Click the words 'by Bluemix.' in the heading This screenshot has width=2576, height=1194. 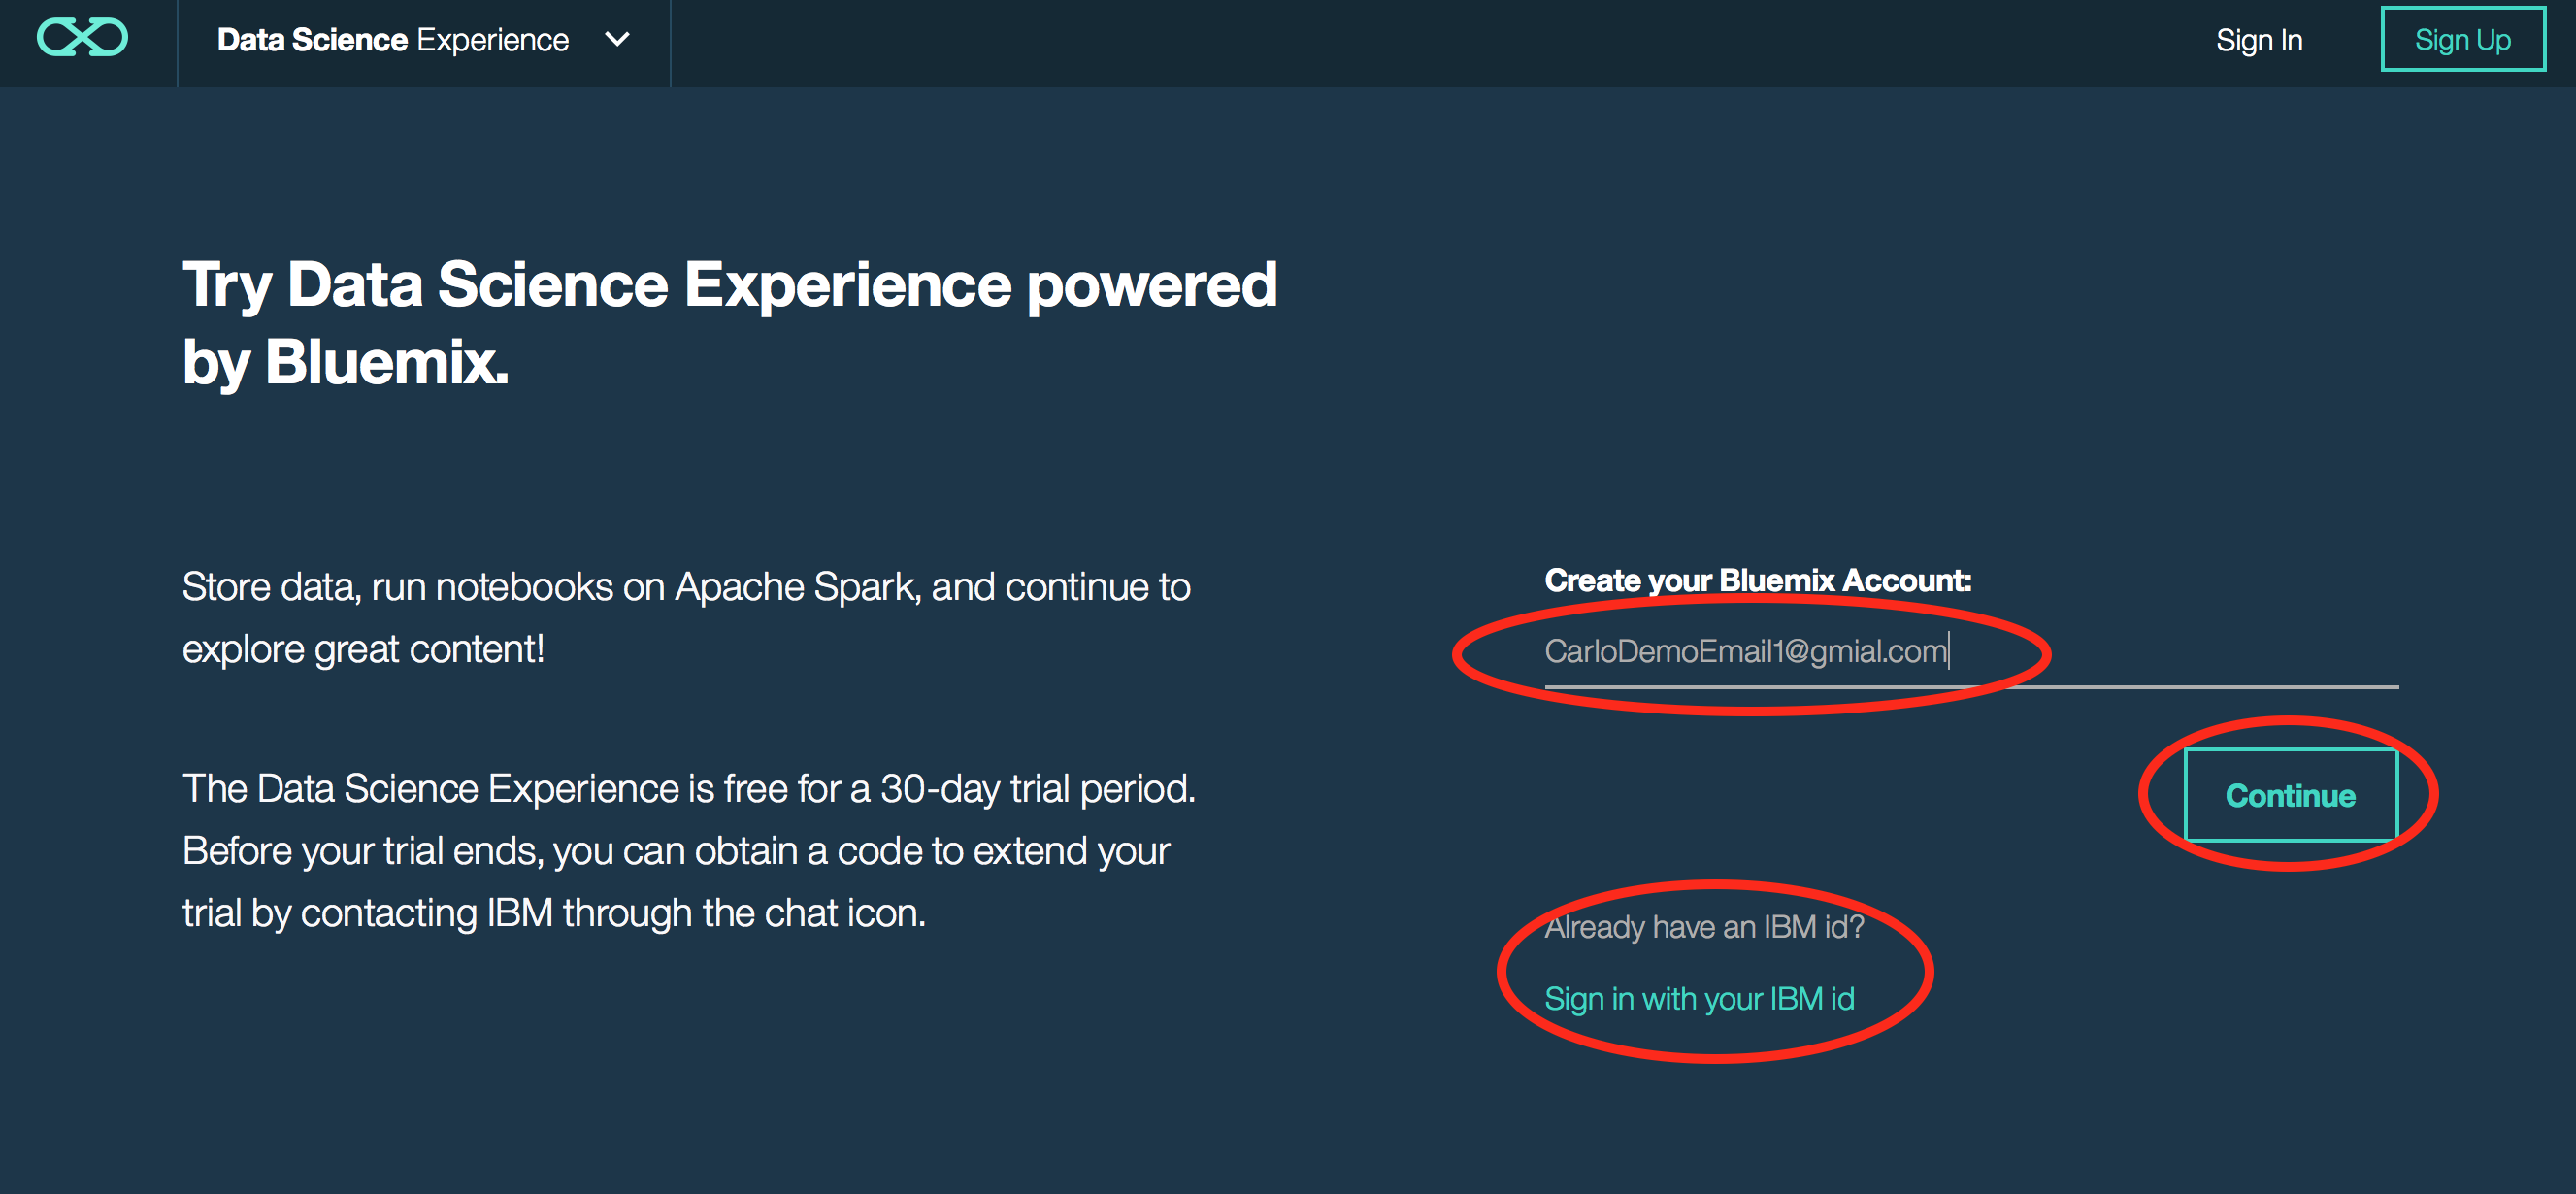pyautogui.click(x=345, y=361)
